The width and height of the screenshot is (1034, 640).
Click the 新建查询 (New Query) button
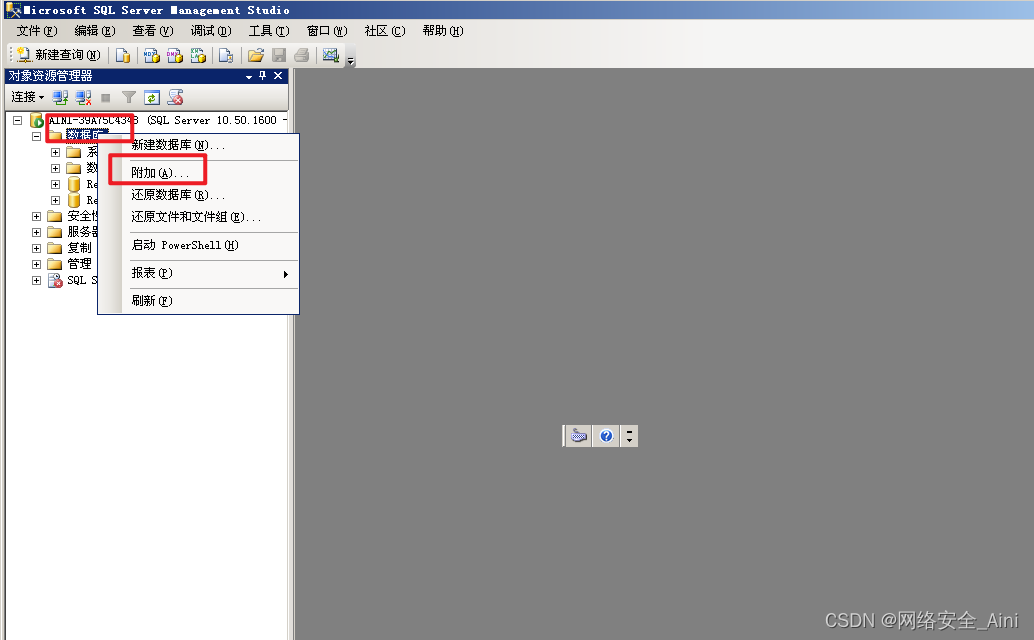click(58, 55)
